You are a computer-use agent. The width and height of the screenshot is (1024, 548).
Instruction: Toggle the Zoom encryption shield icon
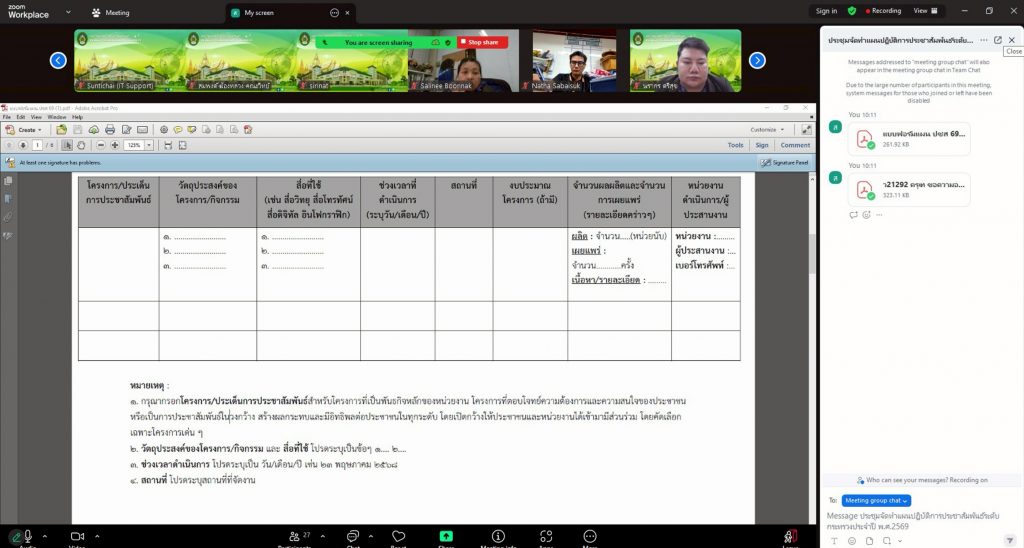(852, 11)
